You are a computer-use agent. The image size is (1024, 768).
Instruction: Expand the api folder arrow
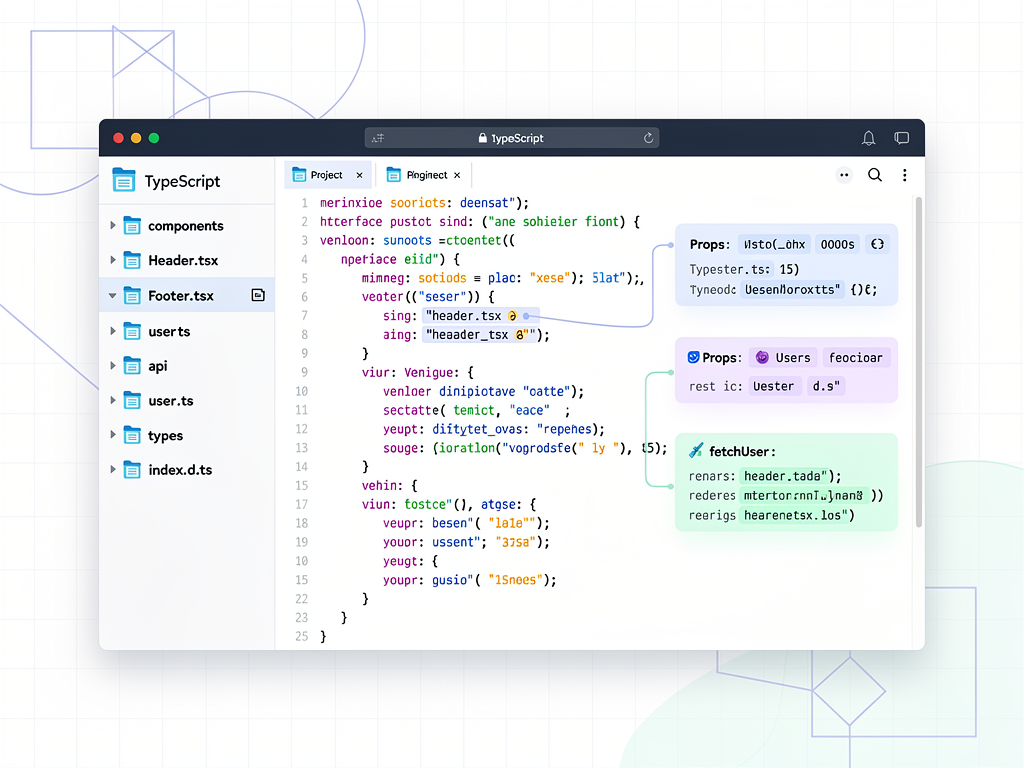click(112, 366)
